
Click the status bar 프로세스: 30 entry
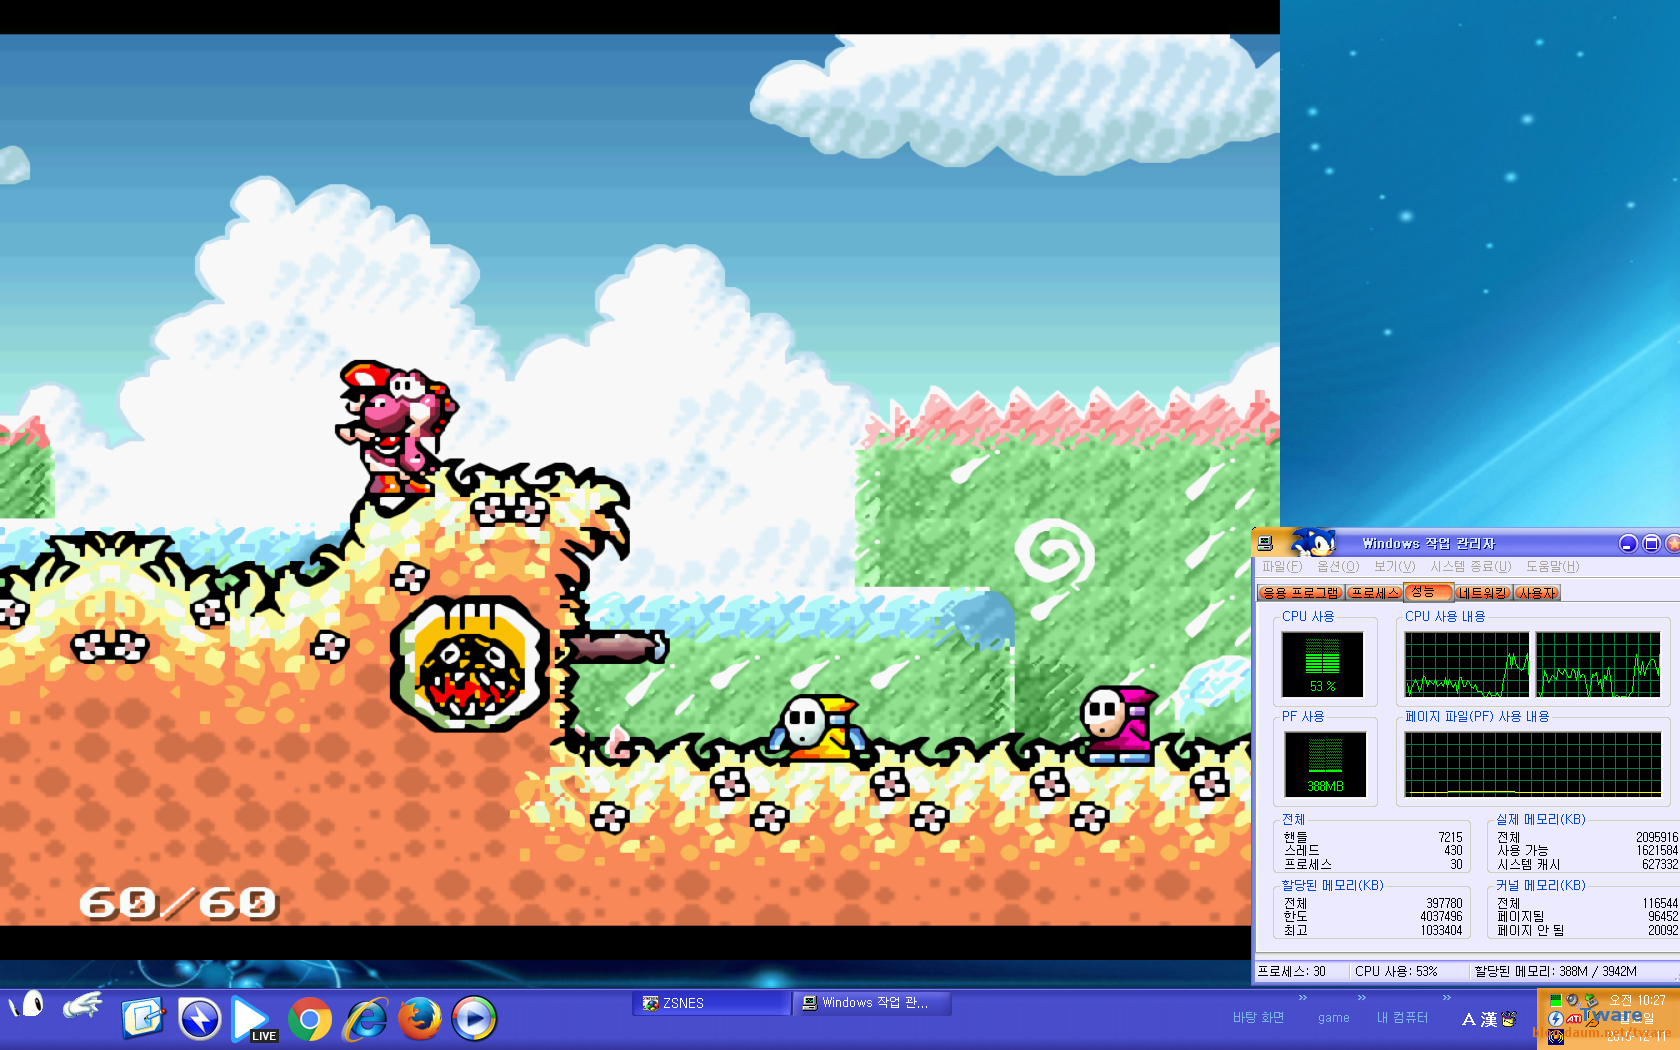coord(1292,971)
